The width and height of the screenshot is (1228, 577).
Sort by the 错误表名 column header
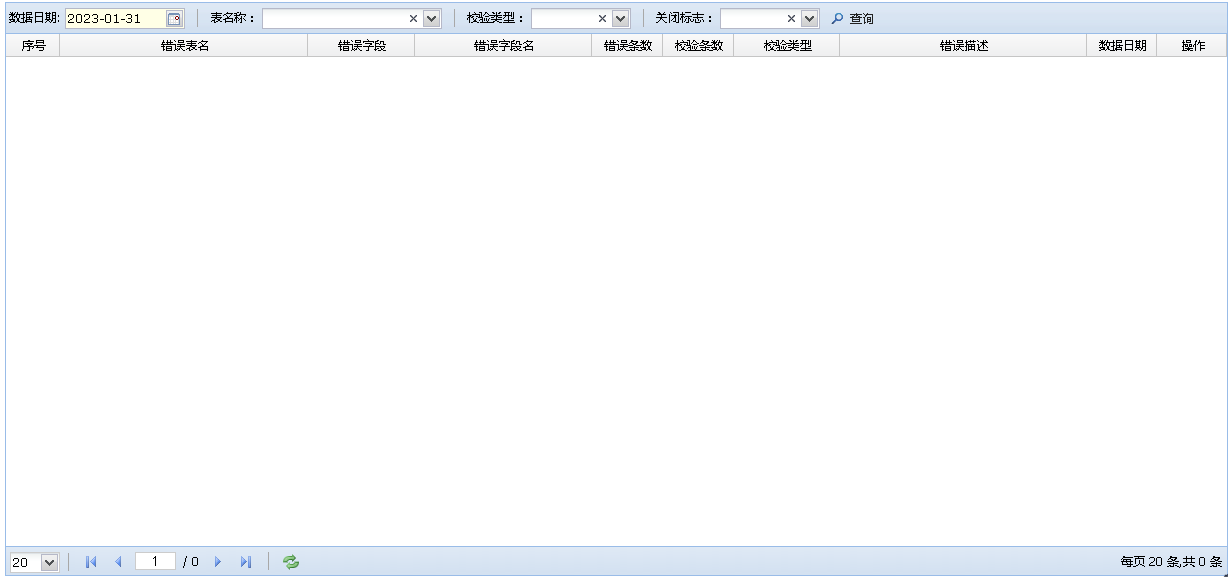[x=184, y=45]
